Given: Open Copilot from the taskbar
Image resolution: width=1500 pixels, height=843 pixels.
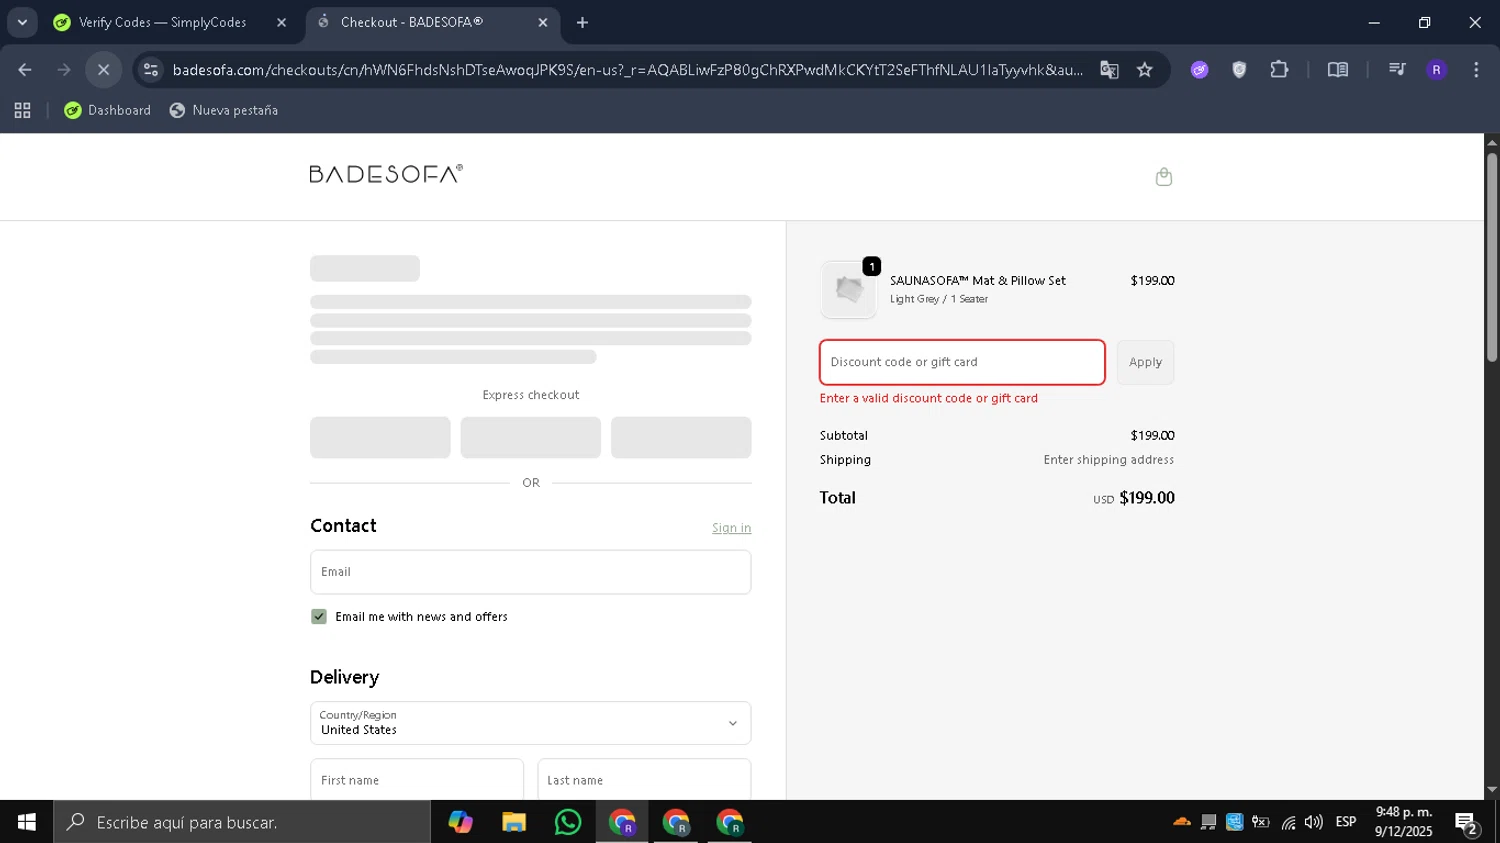Looking at the screenshot, I should point(460,822).
